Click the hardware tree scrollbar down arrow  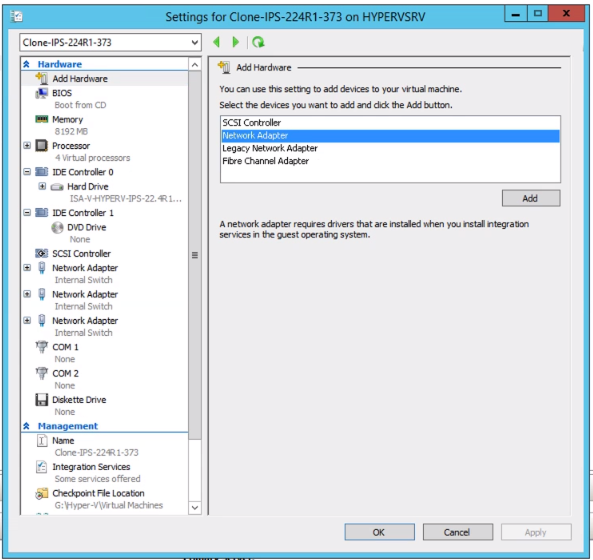point(195,507)
